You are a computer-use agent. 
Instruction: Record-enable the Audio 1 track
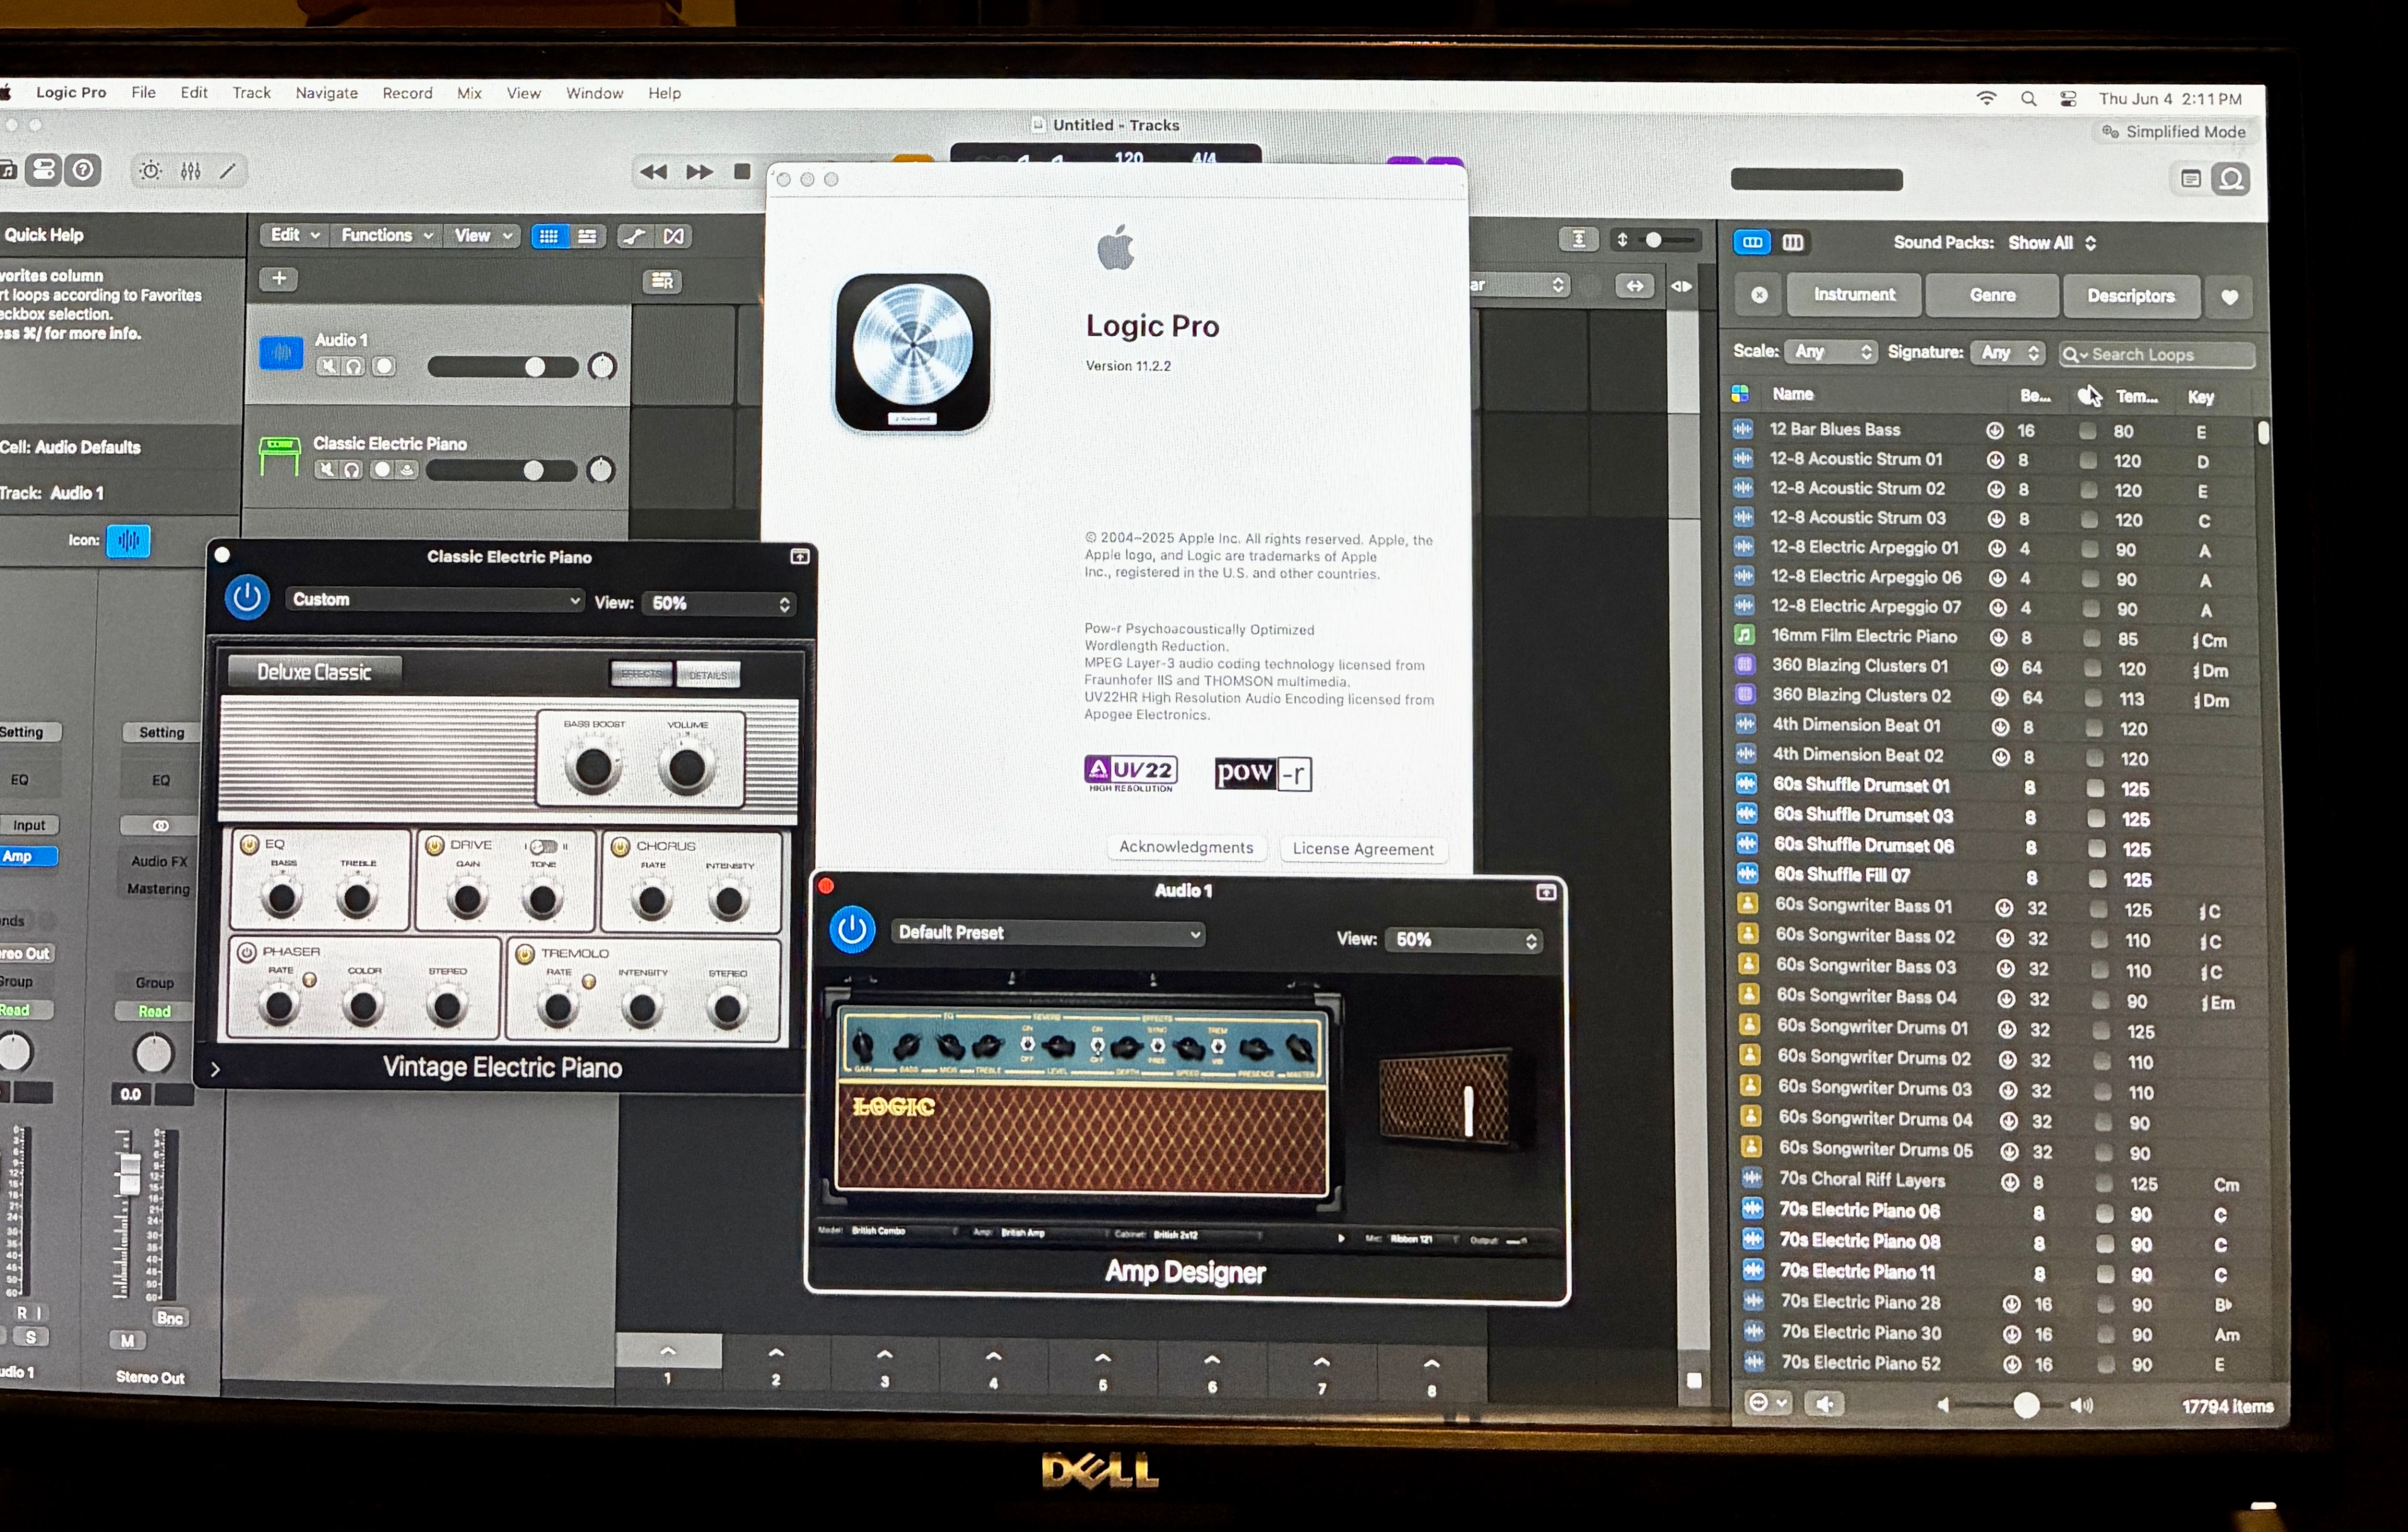coord(384,367)
